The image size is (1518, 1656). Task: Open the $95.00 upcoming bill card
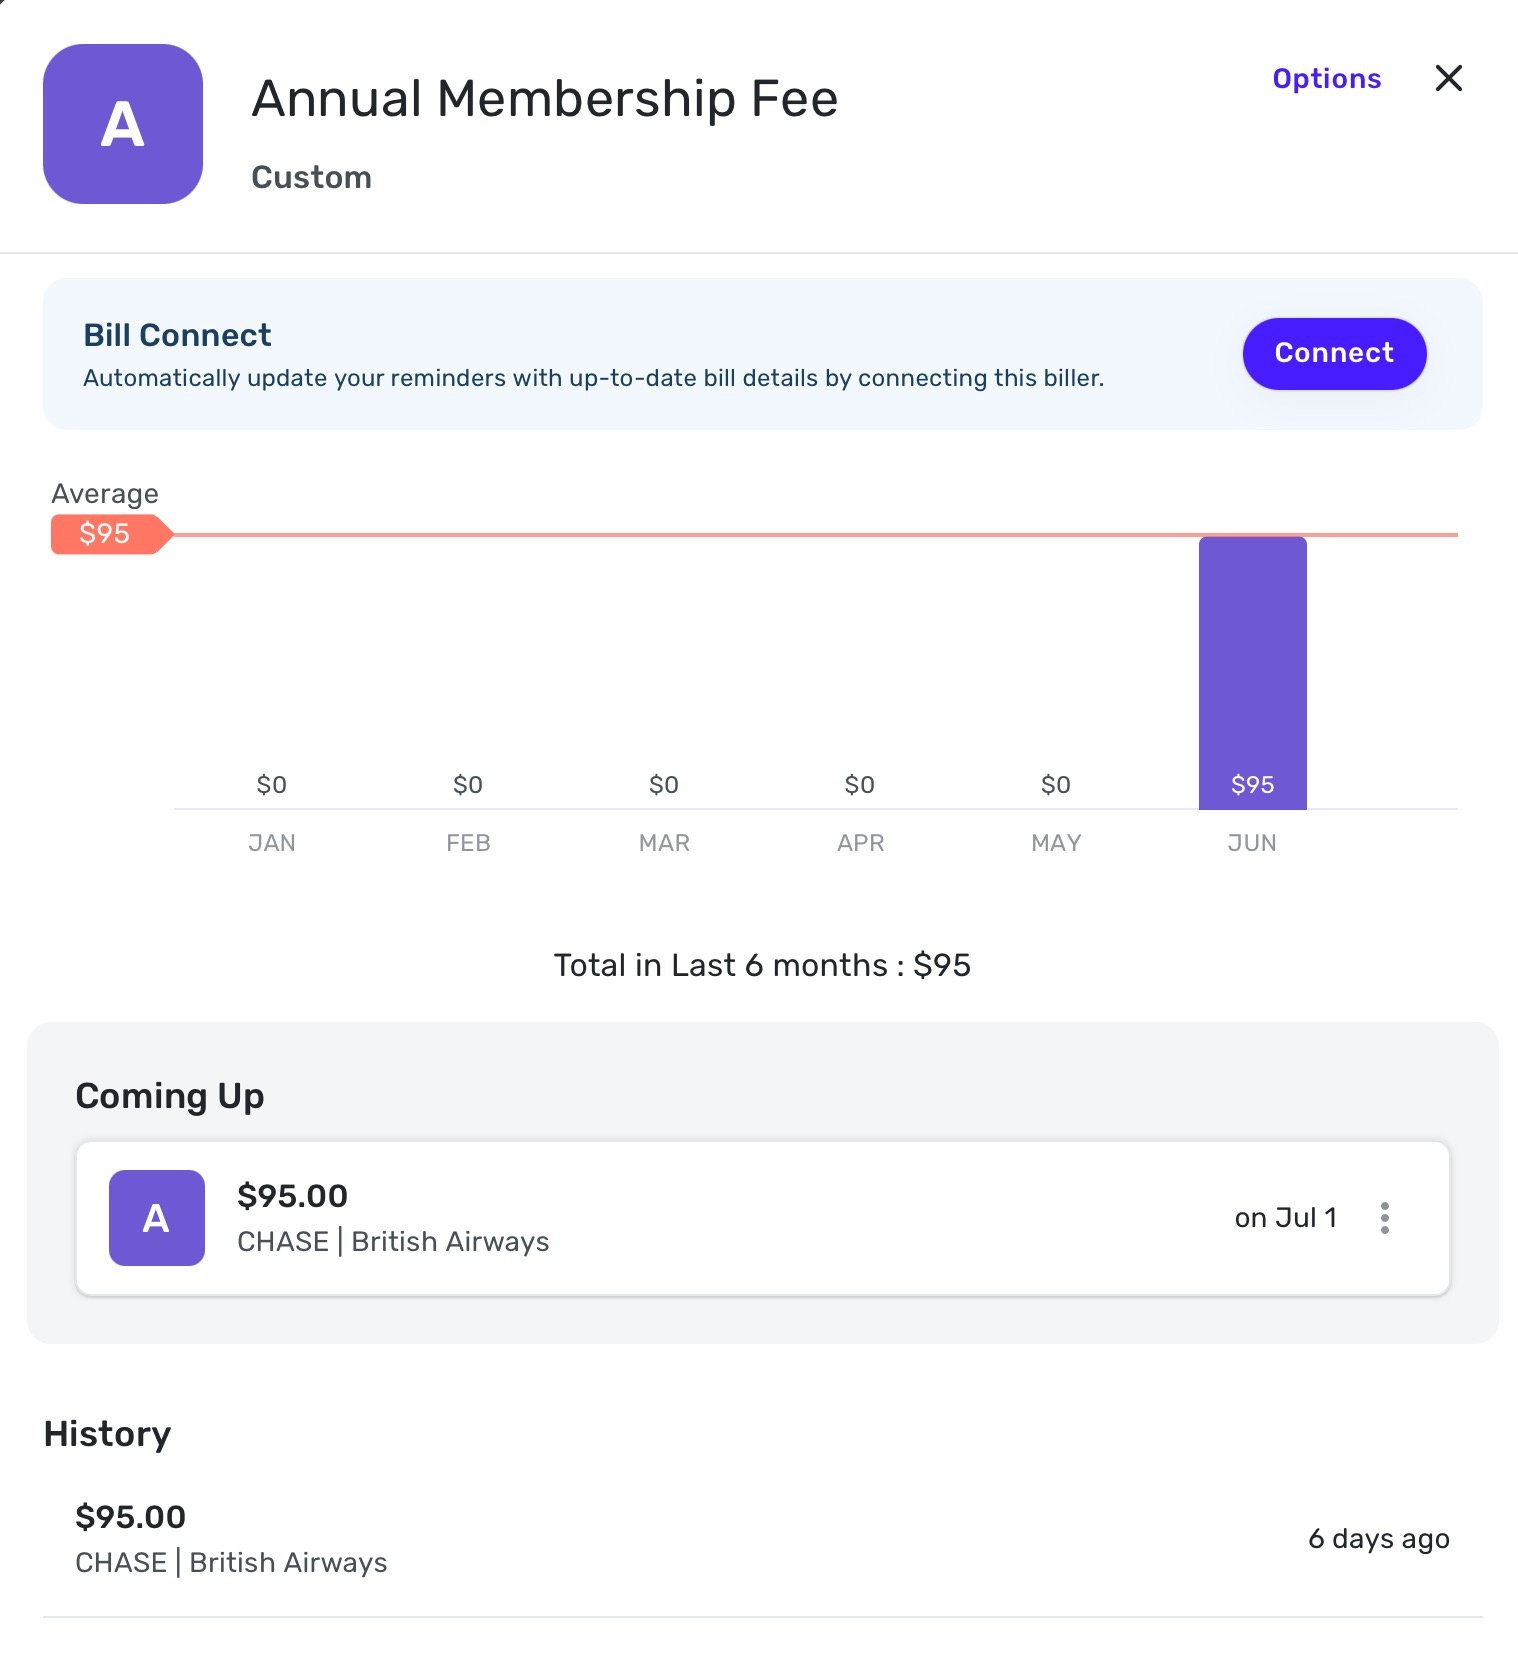(x=762, y=1217)
